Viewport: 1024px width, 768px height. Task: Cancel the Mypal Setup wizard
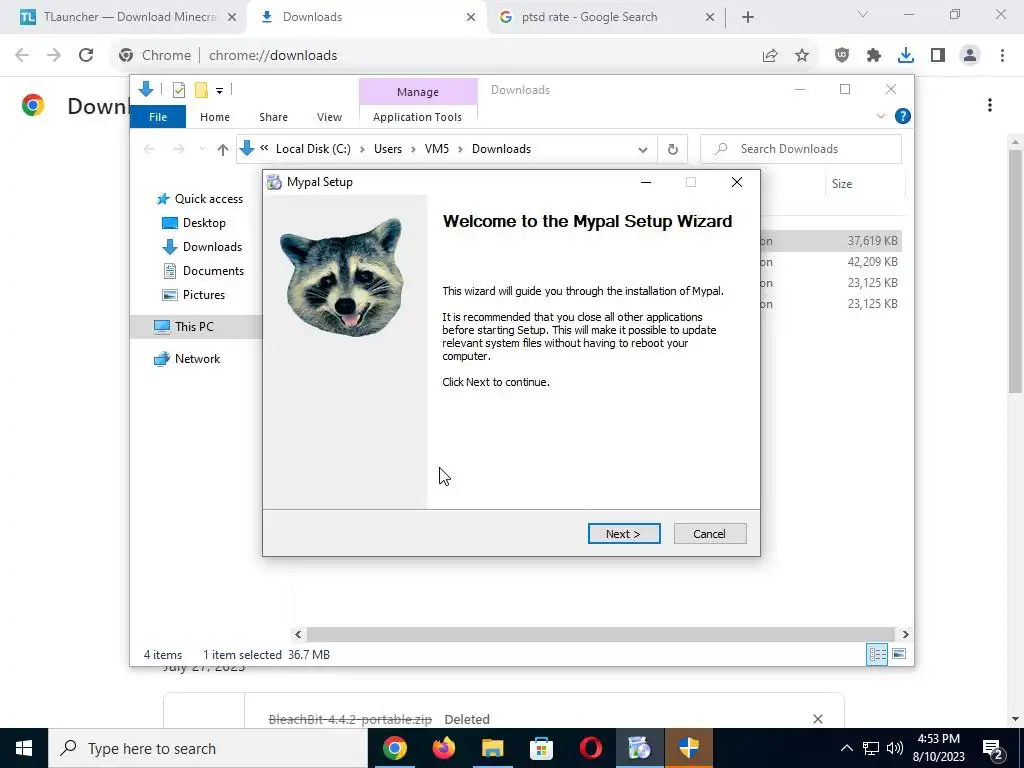pyautogui.click(x=709, y=534)
